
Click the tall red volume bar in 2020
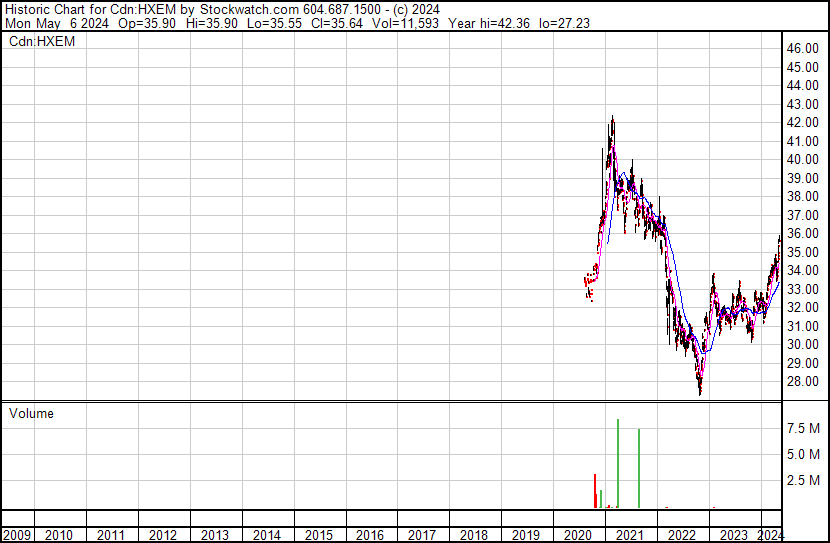pyautogui.click(x=595, y=491)
